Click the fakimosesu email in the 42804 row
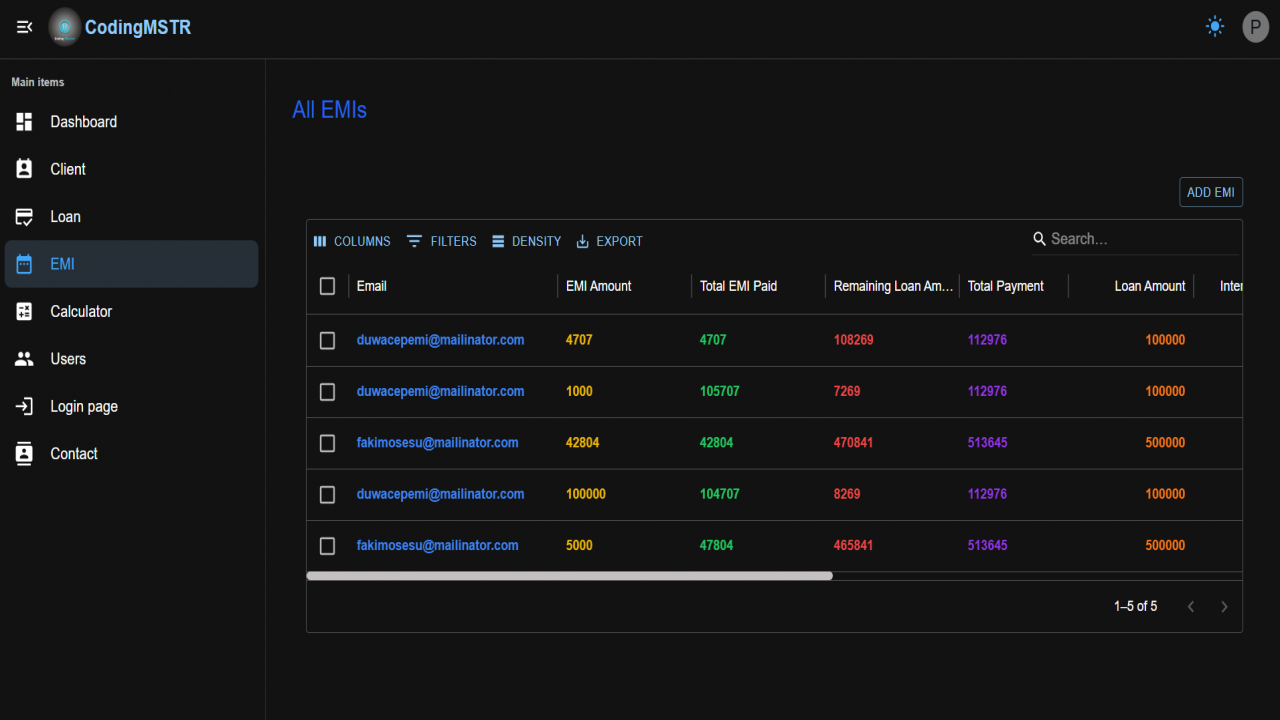Screen dimensions: 1280x720 pos(437,443)
